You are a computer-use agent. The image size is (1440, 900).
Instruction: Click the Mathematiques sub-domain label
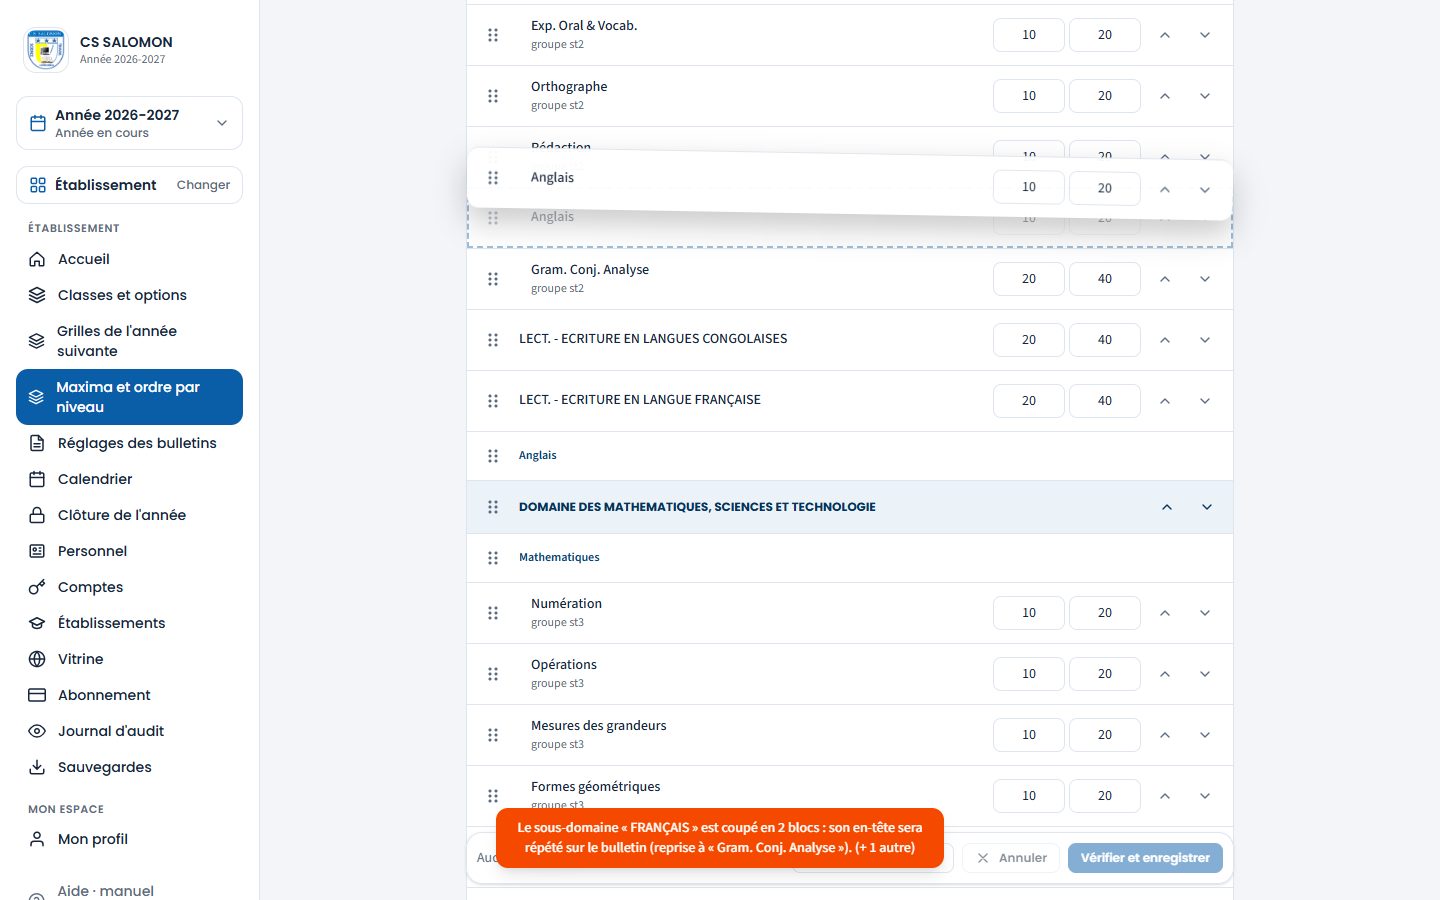[559, 558]
